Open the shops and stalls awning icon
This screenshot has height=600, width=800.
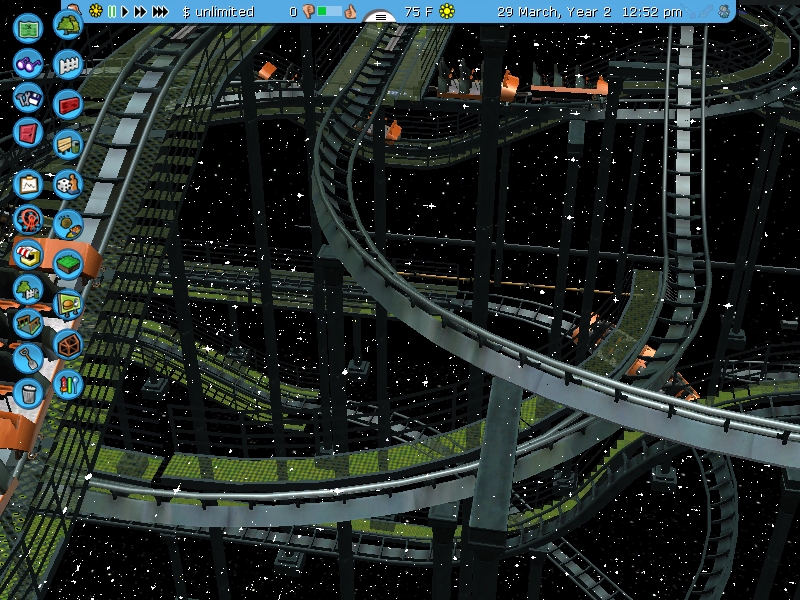(28, 255)
